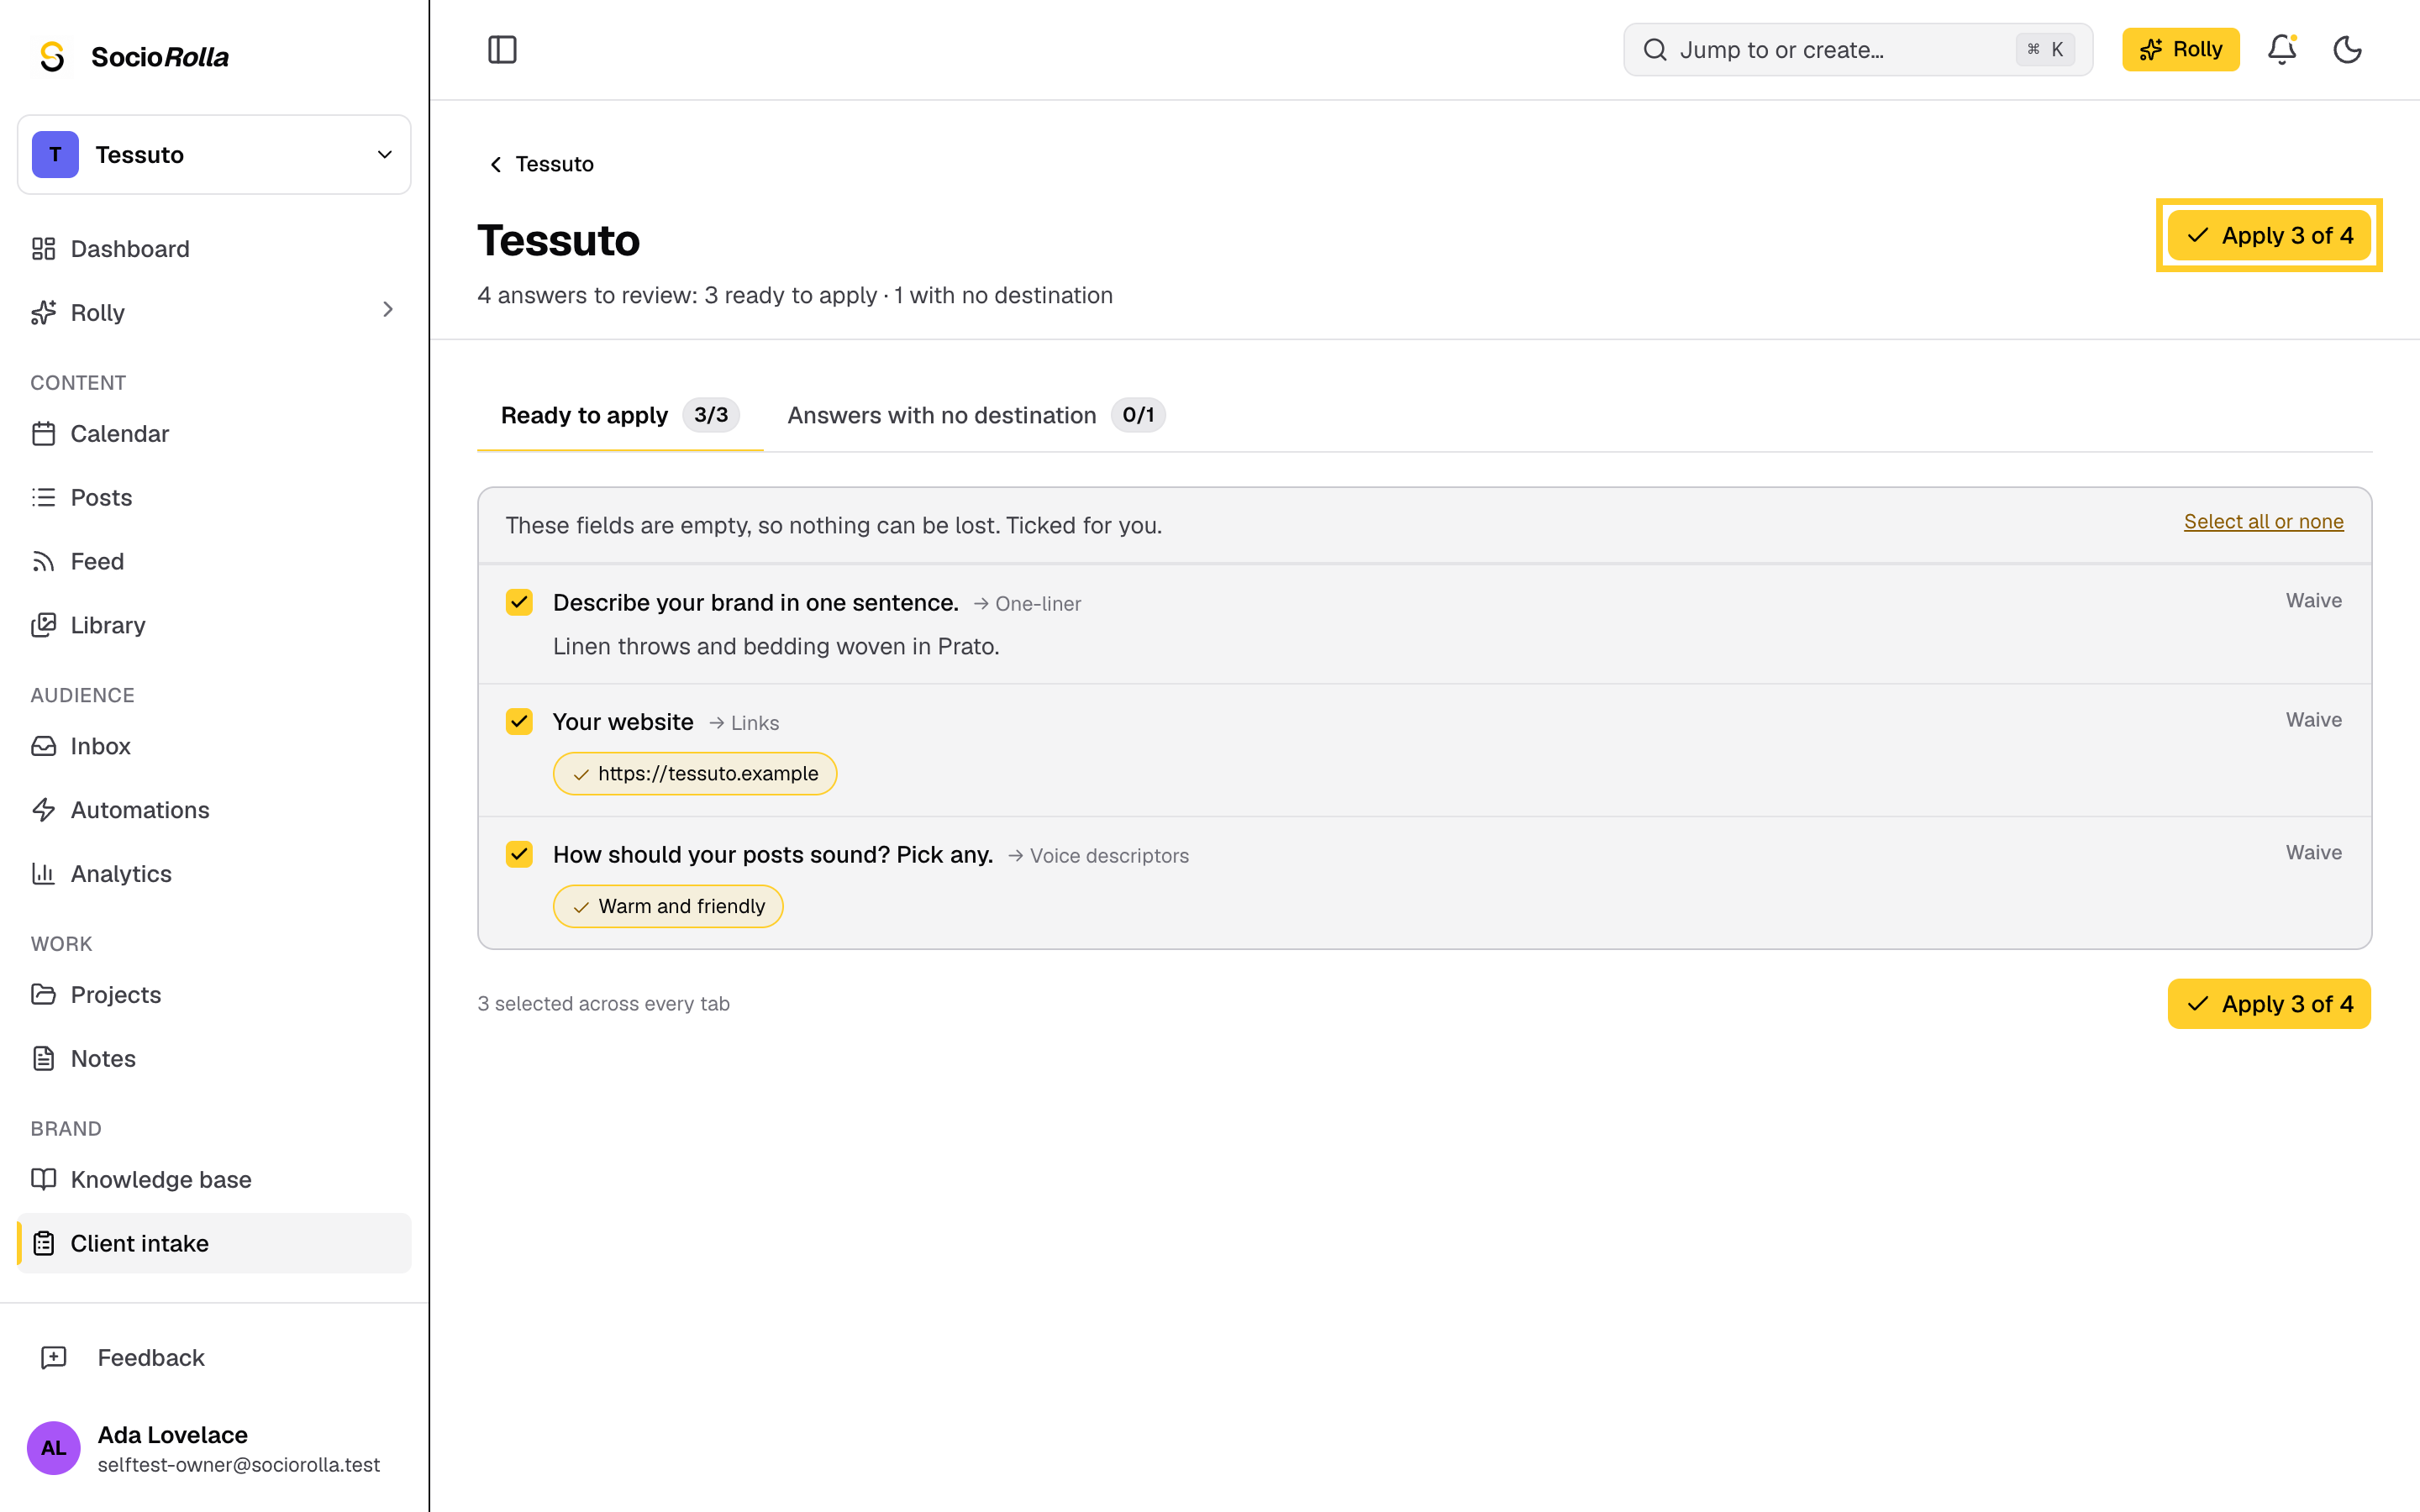
Task: Click Select all or none link
Action: (2263, 522)
